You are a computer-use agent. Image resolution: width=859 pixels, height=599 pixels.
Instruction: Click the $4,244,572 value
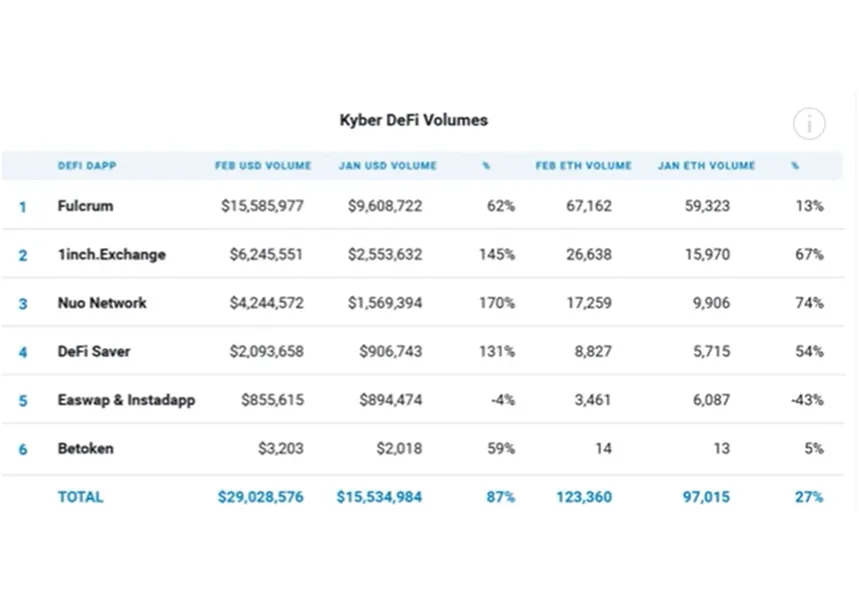pyautogui.click(x=266, y=303)
